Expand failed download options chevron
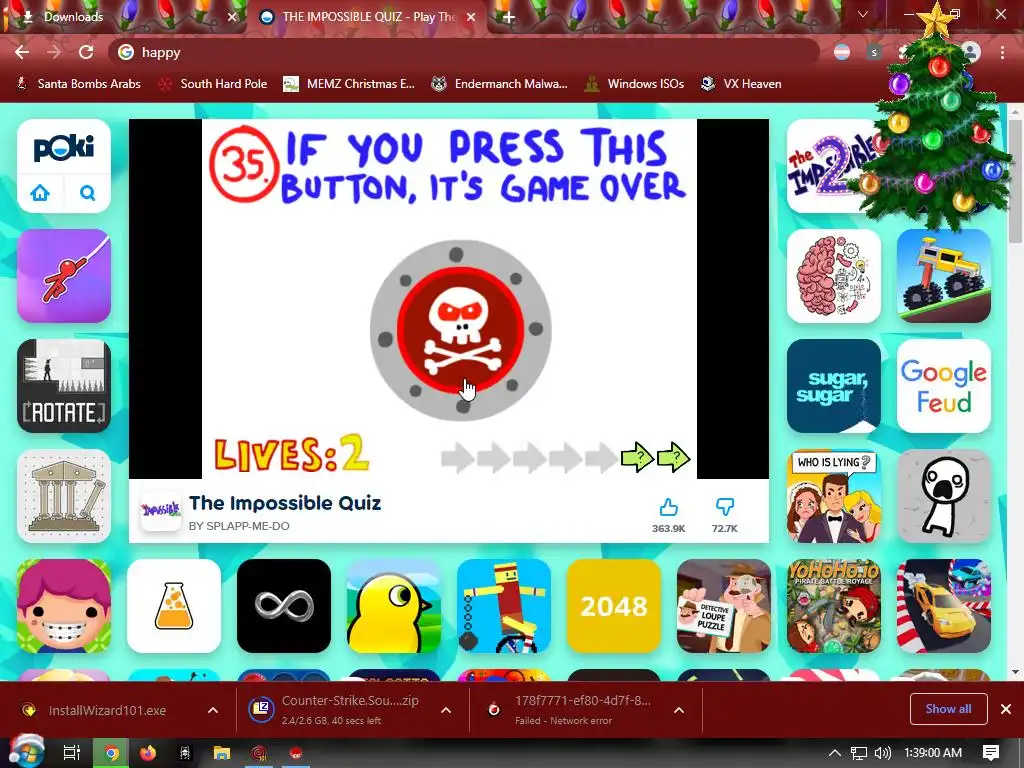The image size is (1024, 768). click(679, 710)
